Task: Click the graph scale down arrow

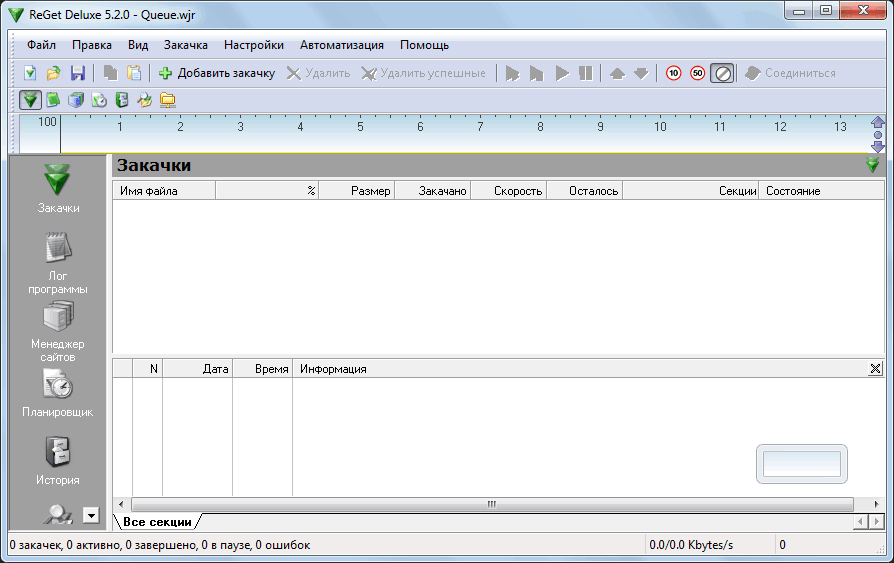Action: [x=878, y=147]
